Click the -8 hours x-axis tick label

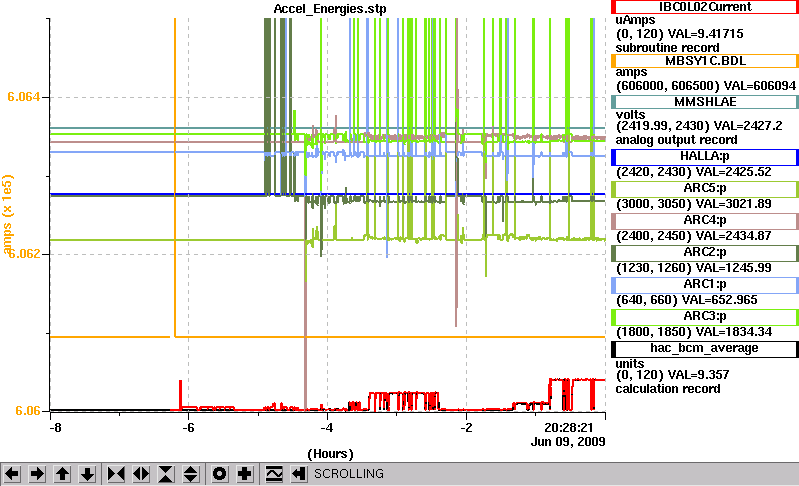(55, 428)
